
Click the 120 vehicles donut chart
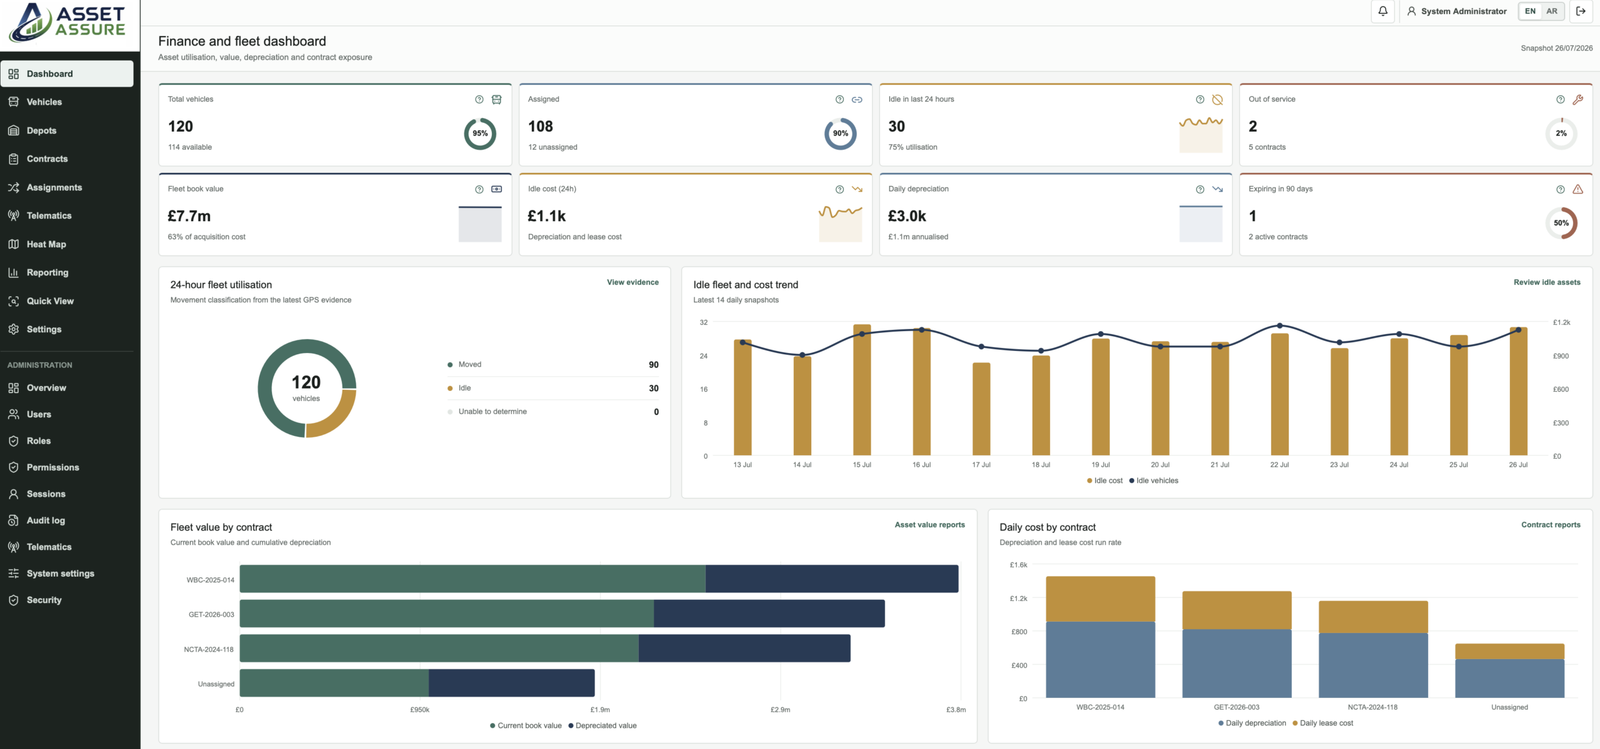[306, 389]
